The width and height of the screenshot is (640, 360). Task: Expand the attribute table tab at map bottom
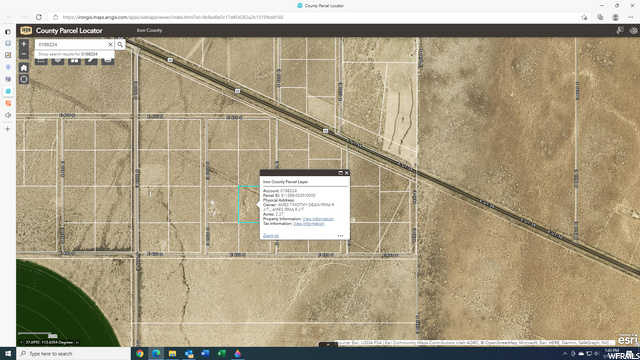[x=328, y=344]
